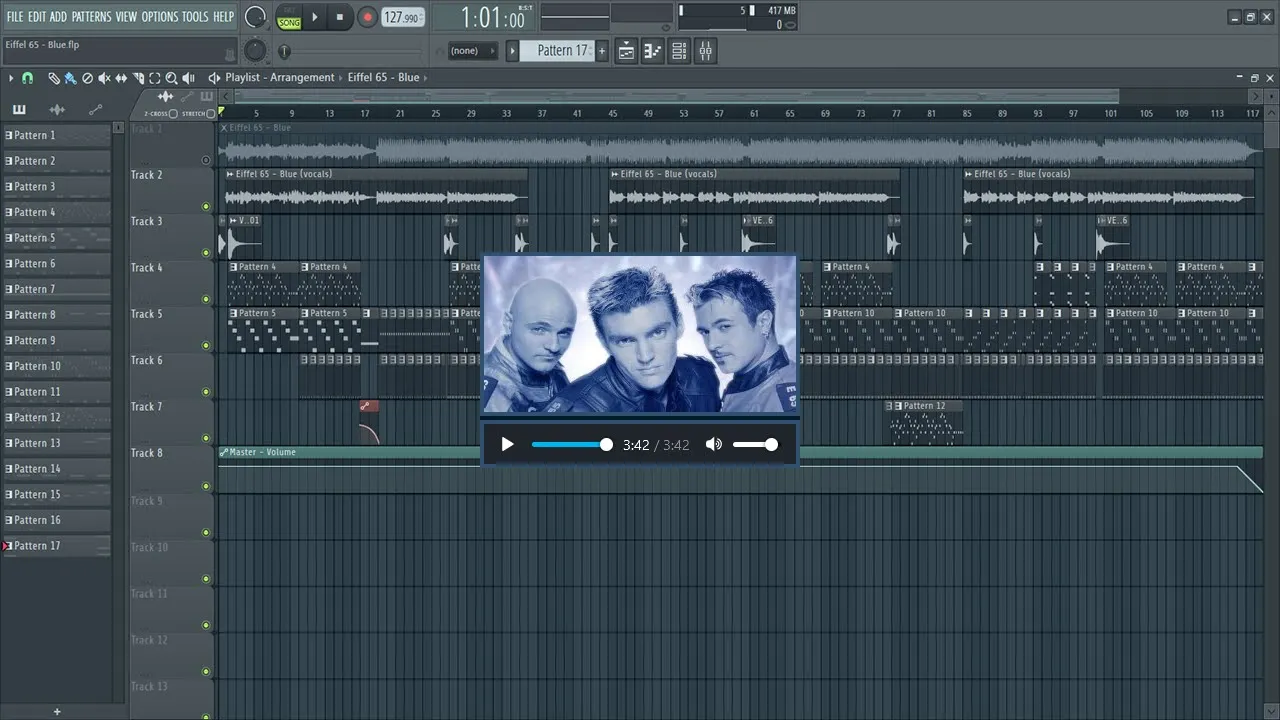The image size is (1280, 720).
Task: Show audio clips in the picker panel
Action: click(57, 109)
